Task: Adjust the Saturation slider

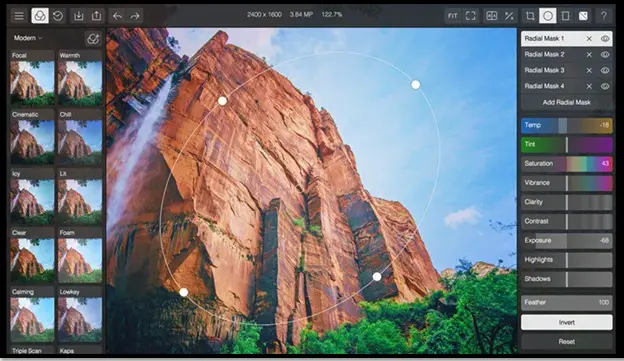Action: tap(567, 164)
